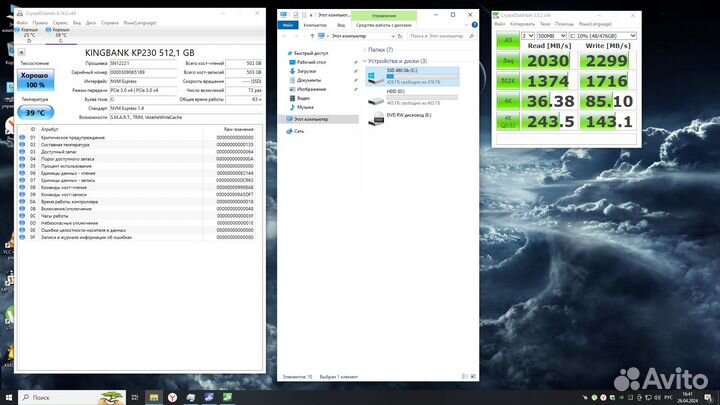
Task: Open Сервис menu in CrystalDiskInfo
Action: (60, 22)
